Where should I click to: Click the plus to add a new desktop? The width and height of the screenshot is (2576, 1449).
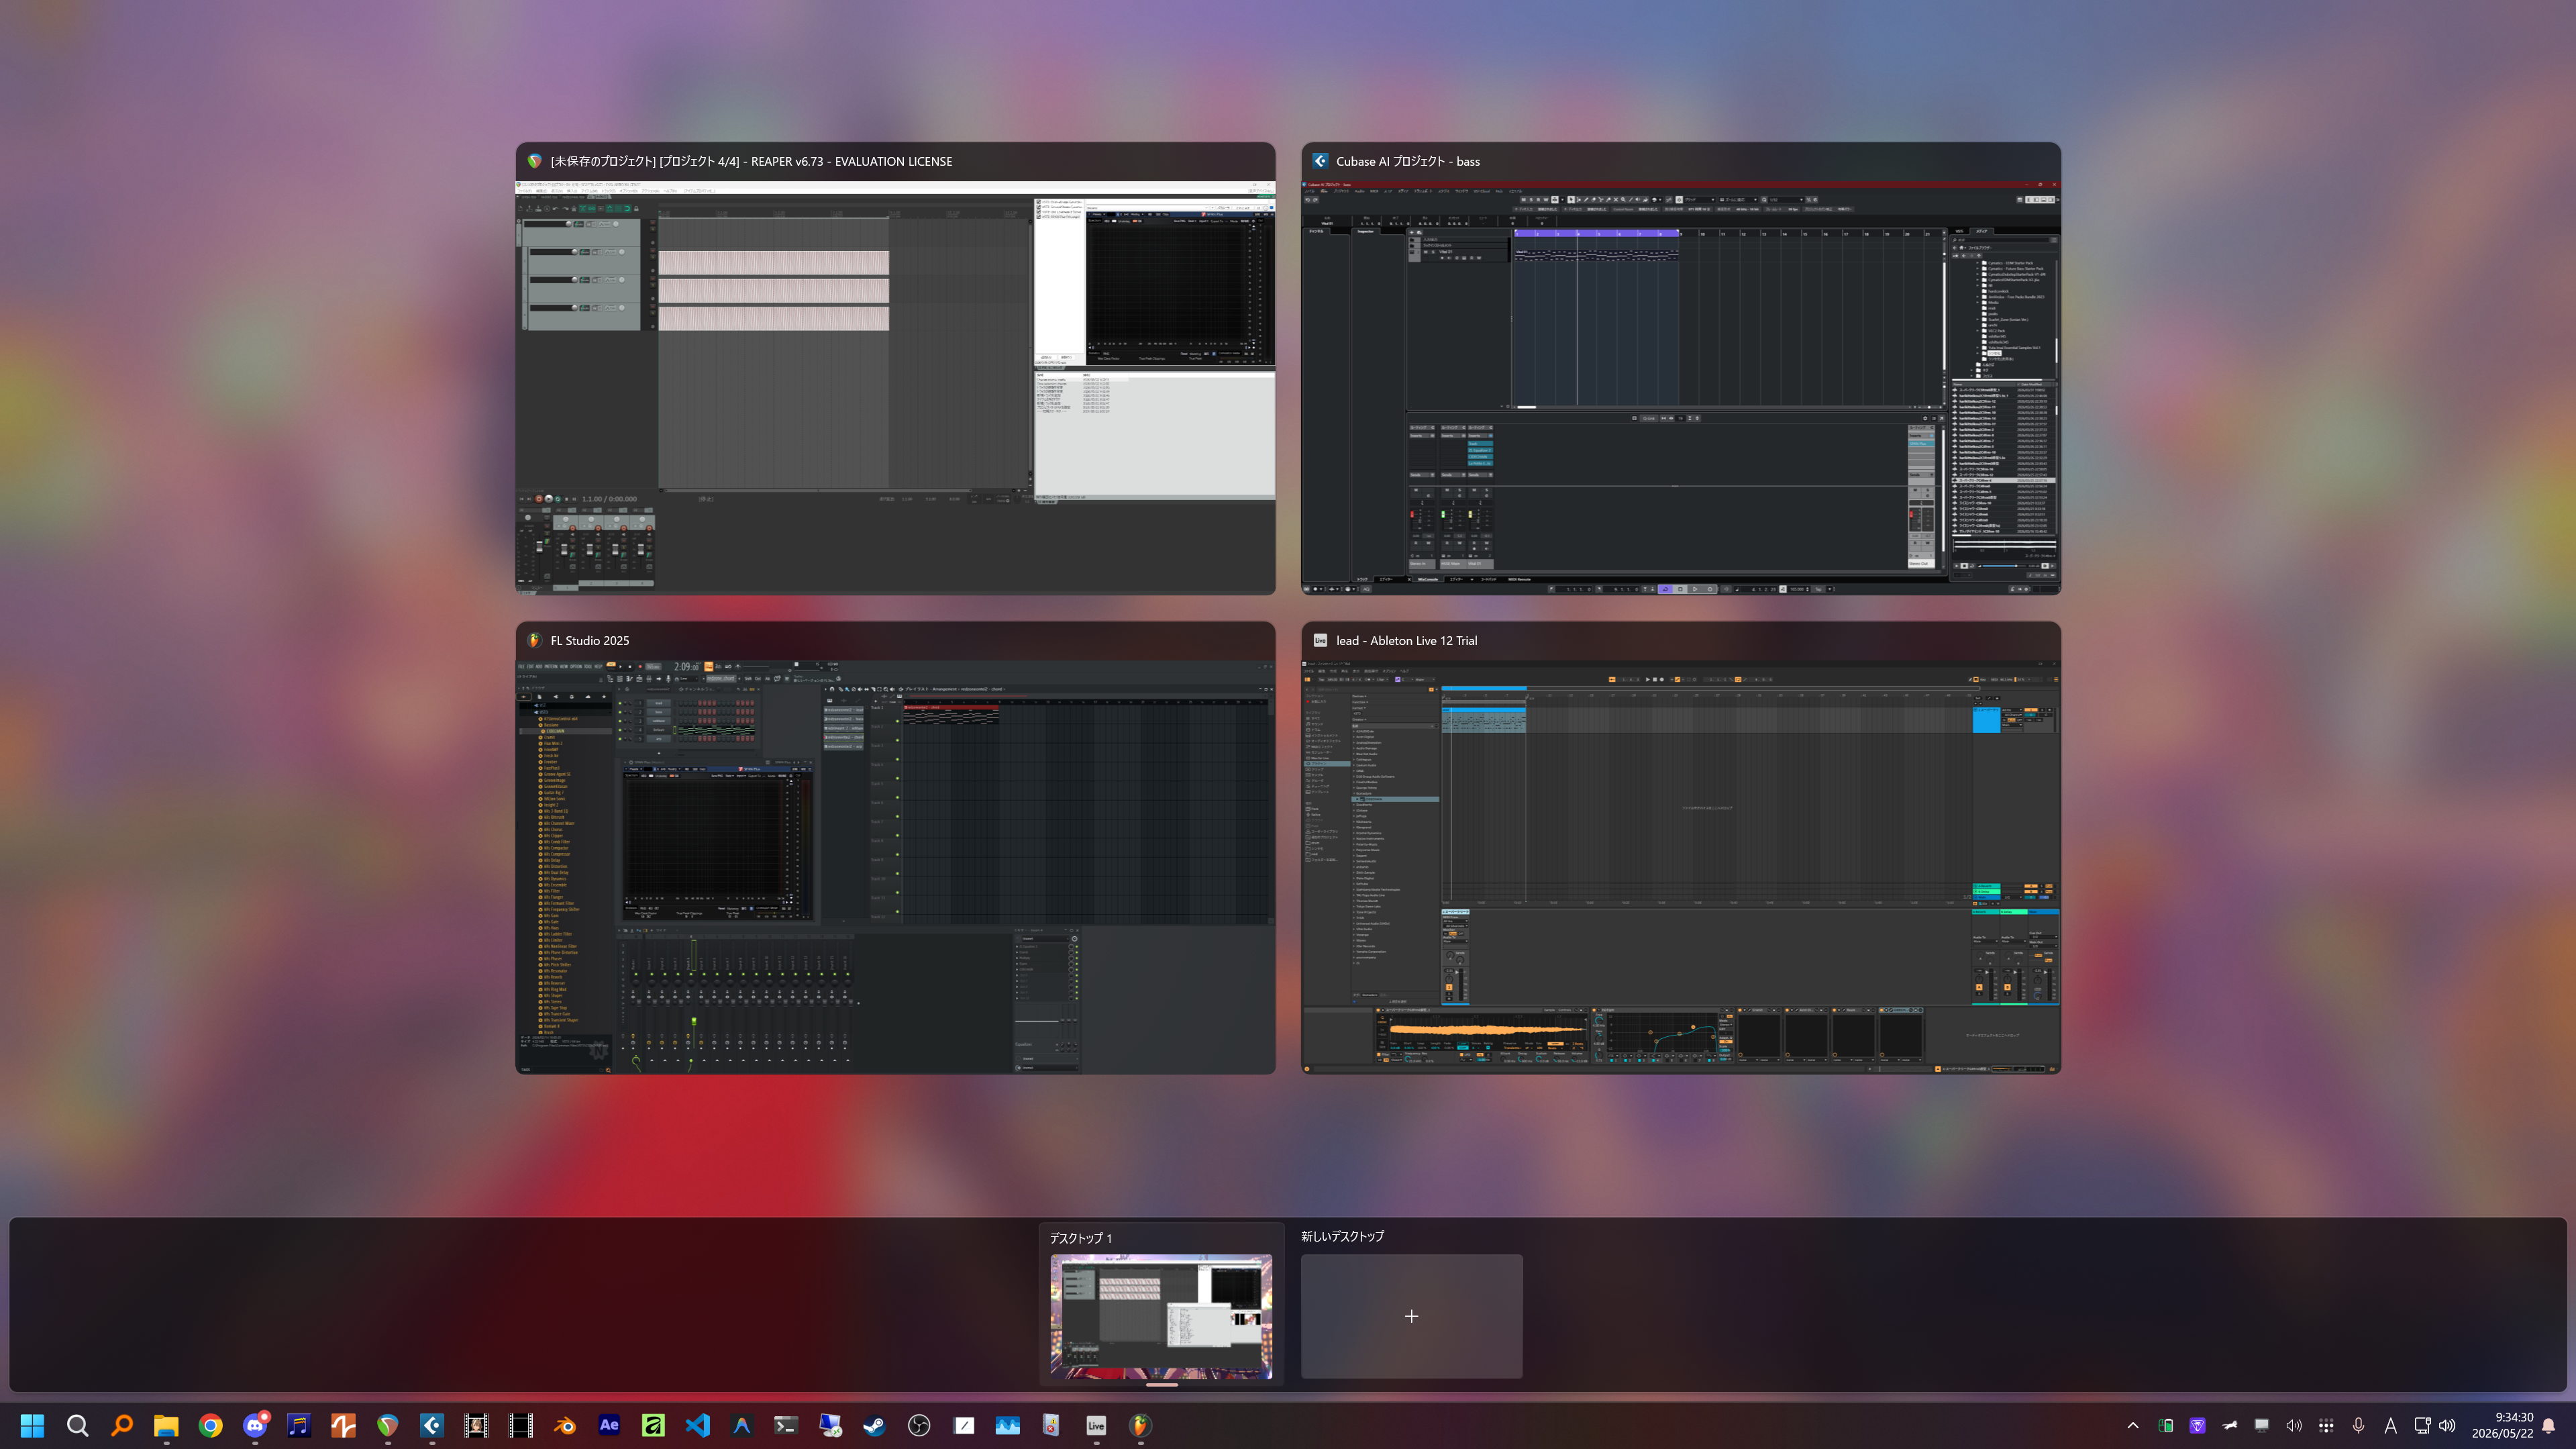click(1411, 1316)
